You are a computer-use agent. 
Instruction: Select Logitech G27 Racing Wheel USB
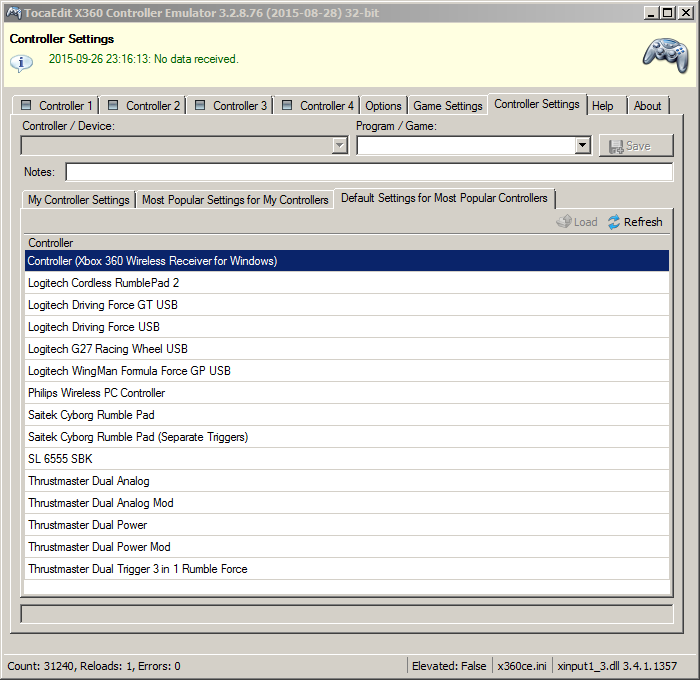346,349
